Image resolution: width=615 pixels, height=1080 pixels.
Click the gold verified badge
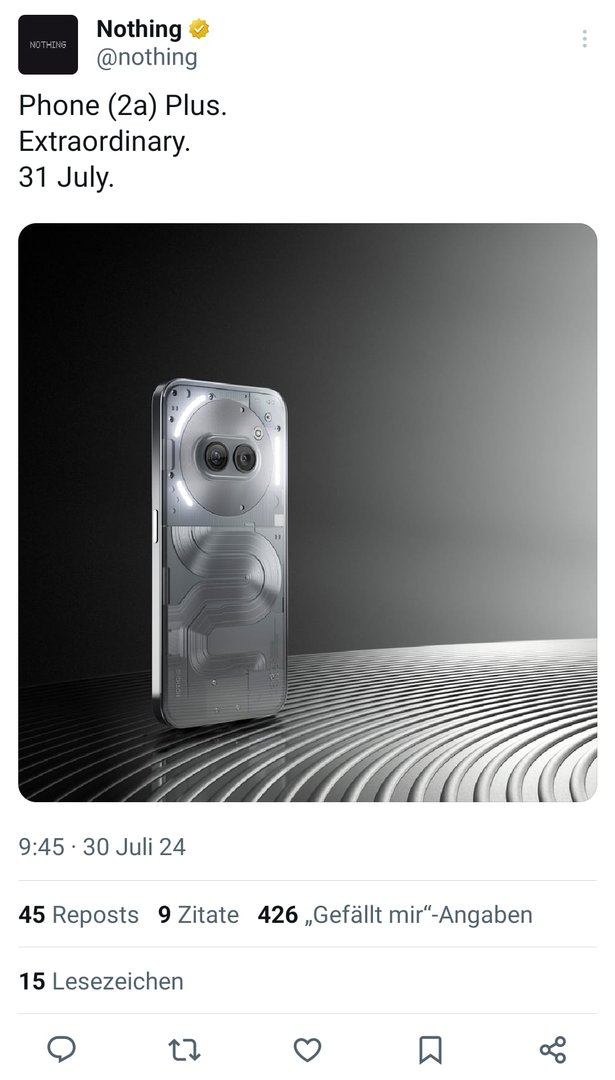[199, 30]
